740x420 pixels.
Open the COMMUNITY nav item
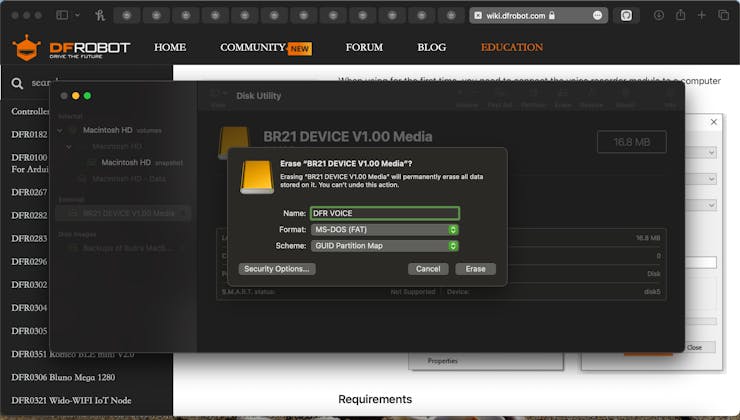(252, 47)
